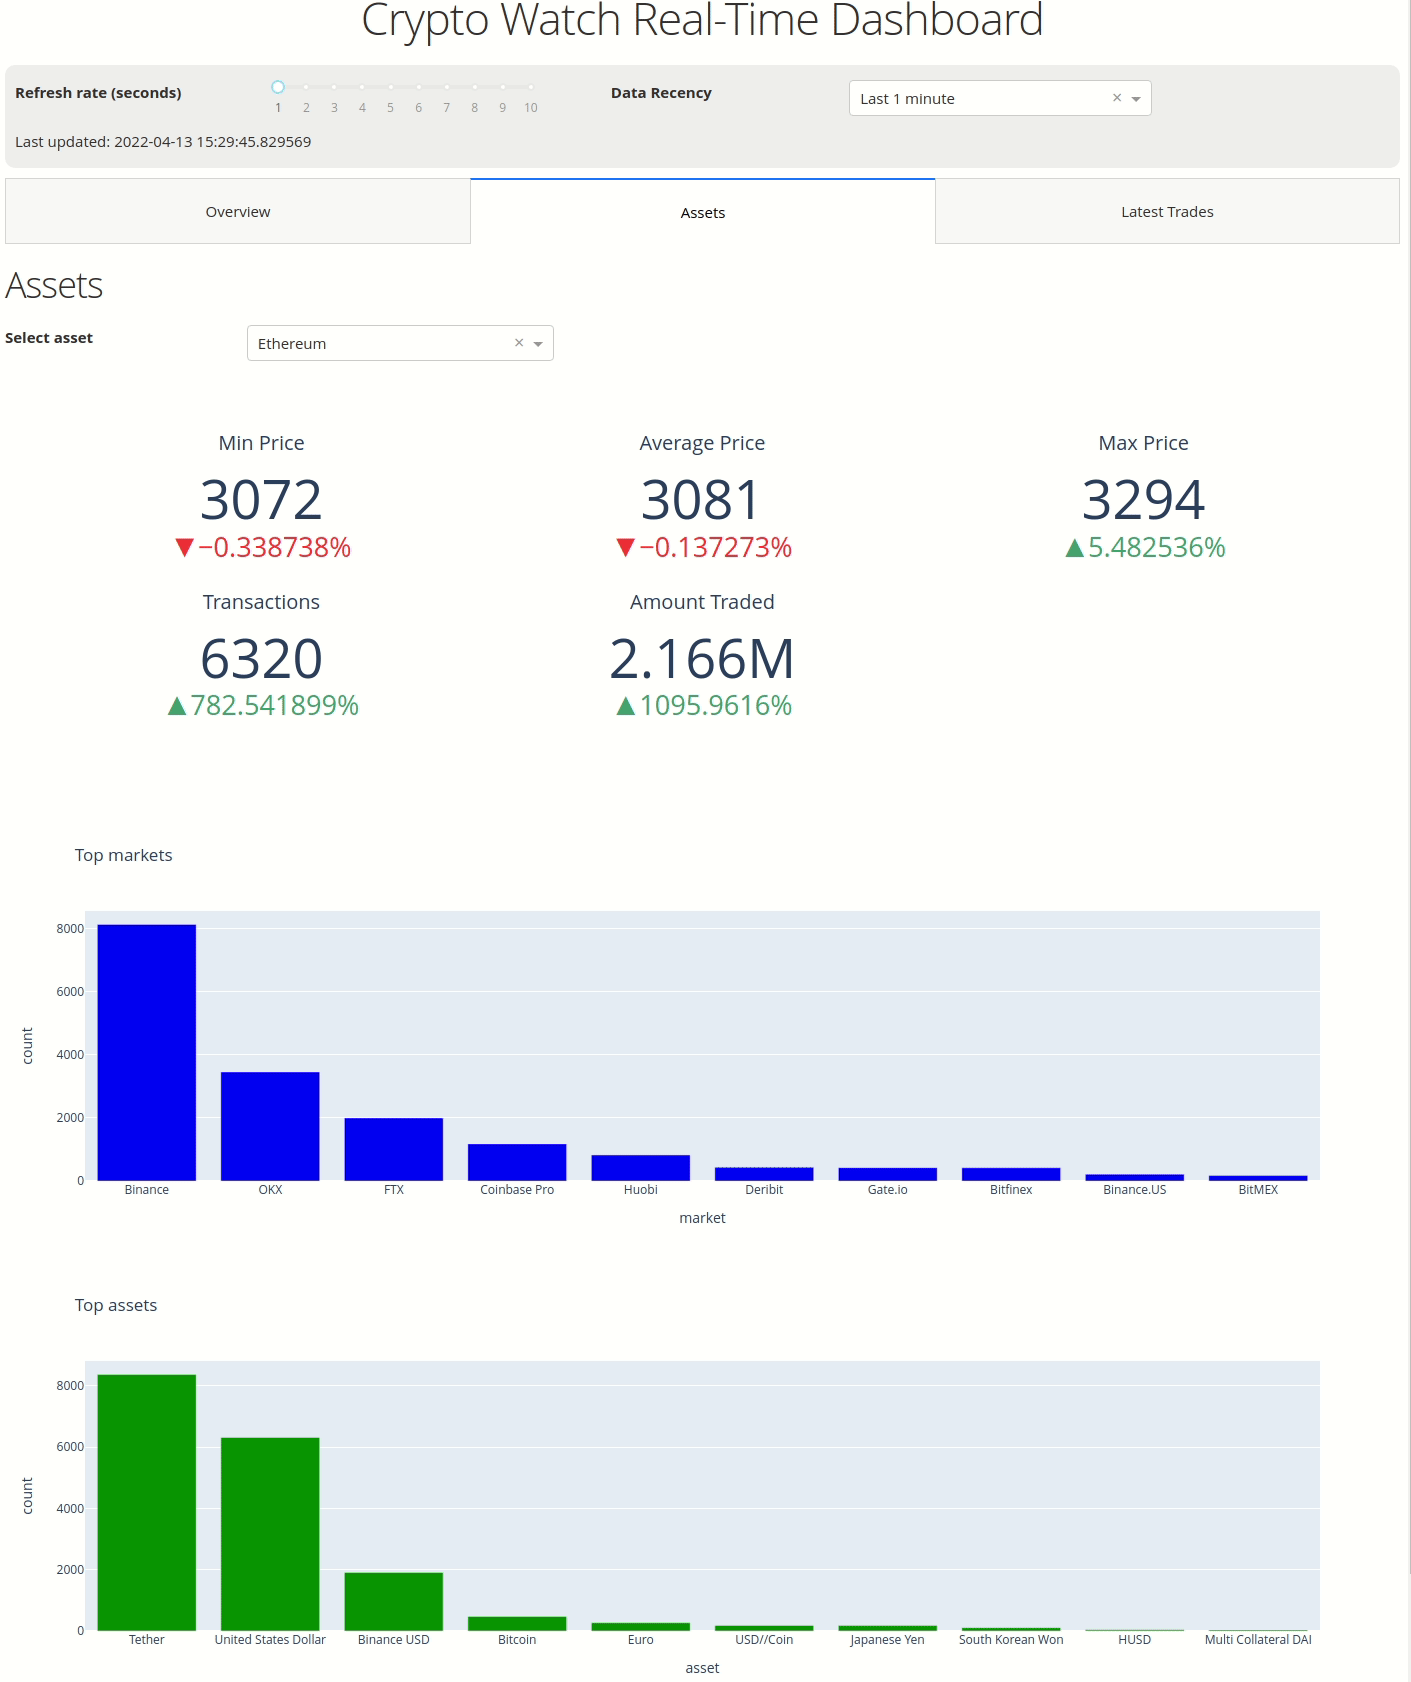Click the Last 1 minute recency field

[x=980, y=99]
